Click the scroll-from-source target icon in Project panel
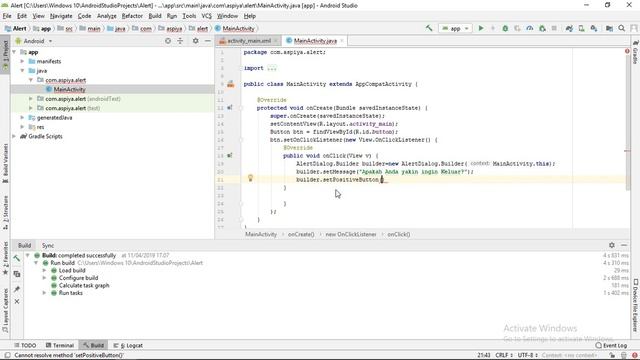The height and width of the screenshot is (360, 640). click(x=168, y=41)
